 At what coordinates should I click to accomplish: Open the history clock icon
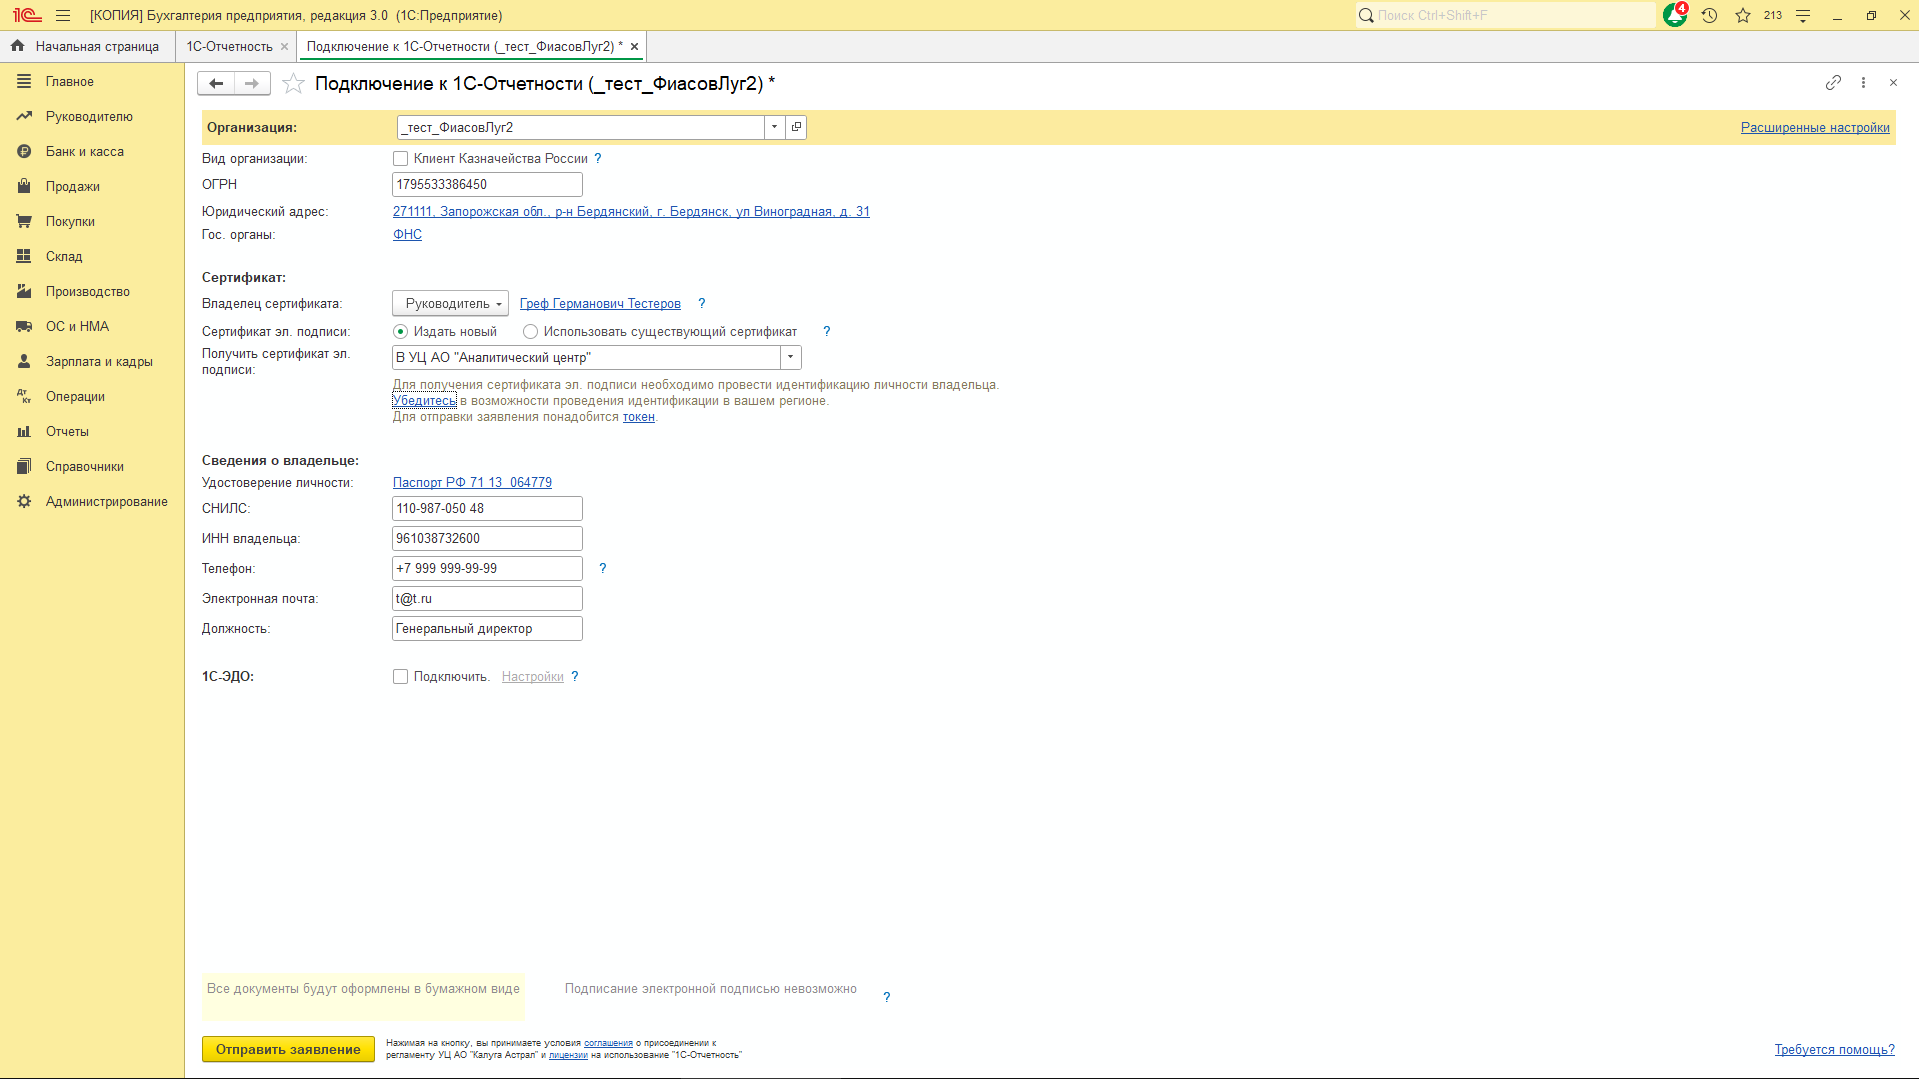click(x=1710, y=15)
